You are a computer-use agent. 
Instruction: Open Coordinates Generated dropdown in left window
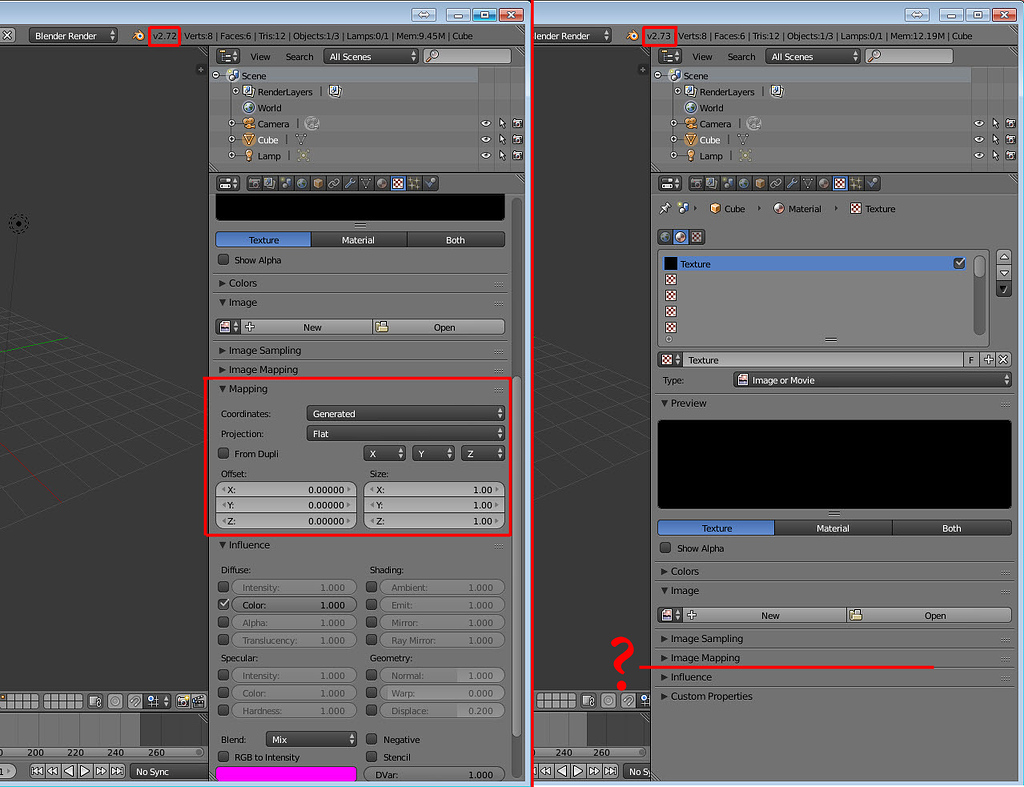point(406,413)
